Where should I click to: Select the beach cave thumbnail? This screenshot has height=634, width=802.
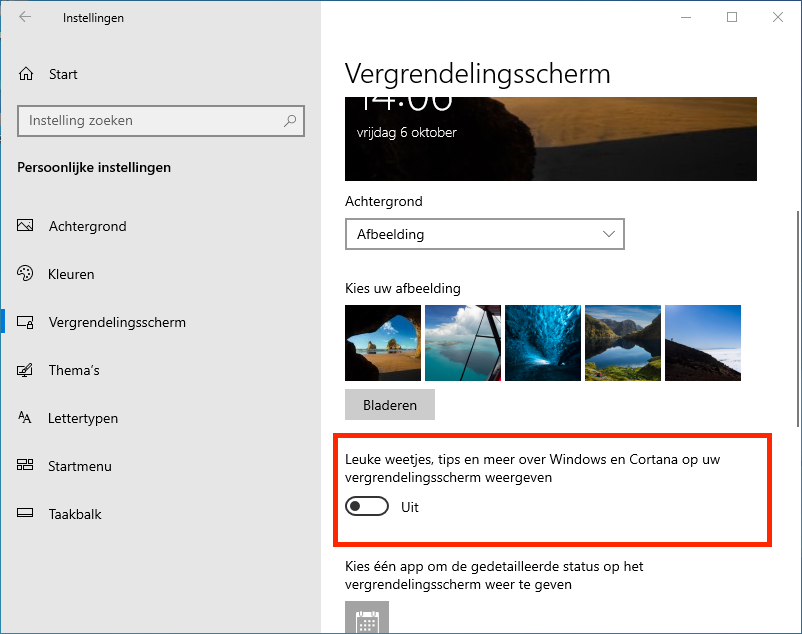click(x=383, y=343)
